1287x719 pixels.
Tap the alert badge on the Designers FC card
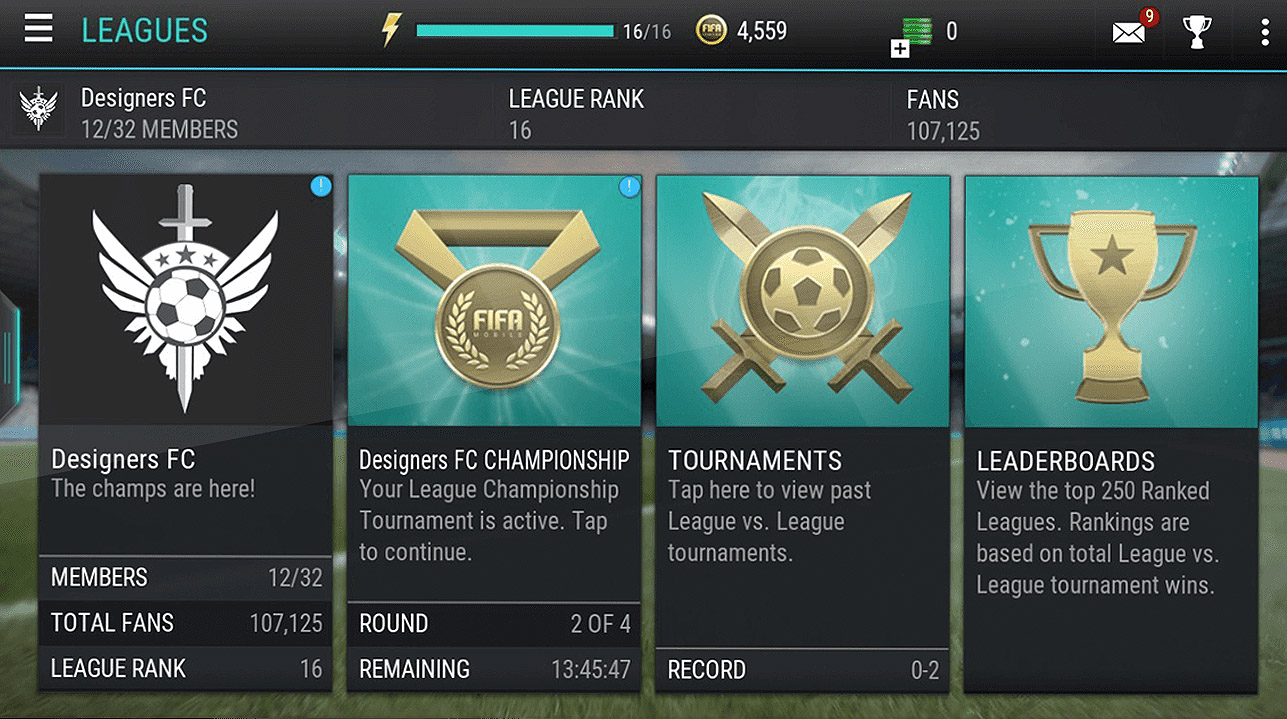click(x=320, y=186)
